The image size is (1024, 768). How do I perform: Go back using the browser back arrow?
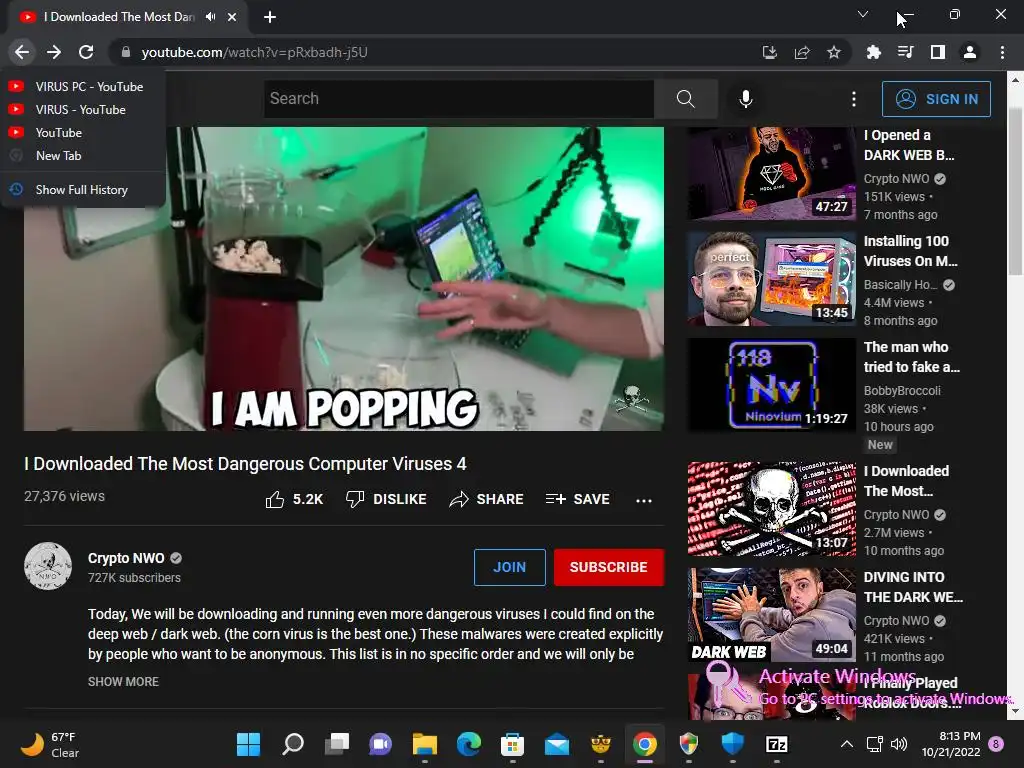coord(22,52)
